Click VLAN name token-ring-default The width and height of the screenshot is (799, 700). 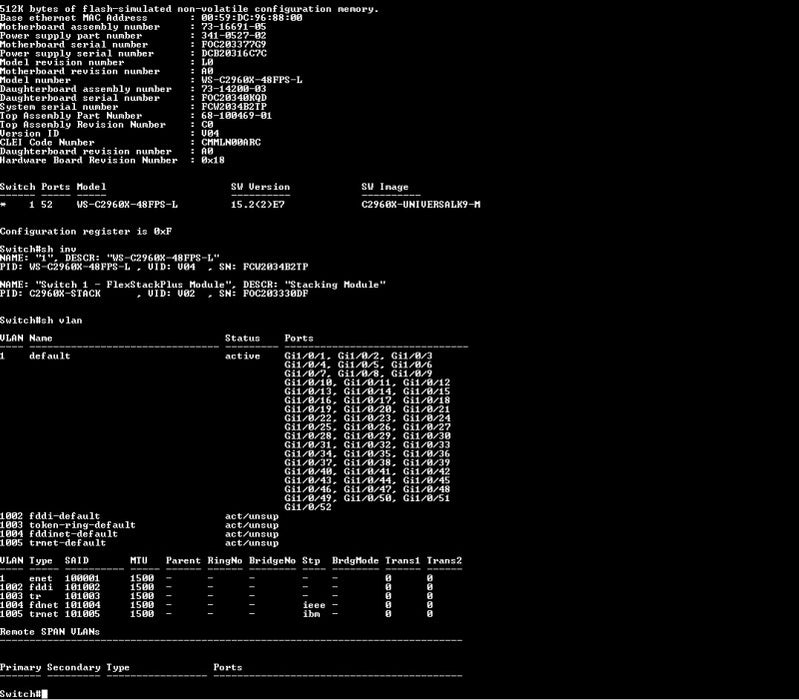click(83, 525)
